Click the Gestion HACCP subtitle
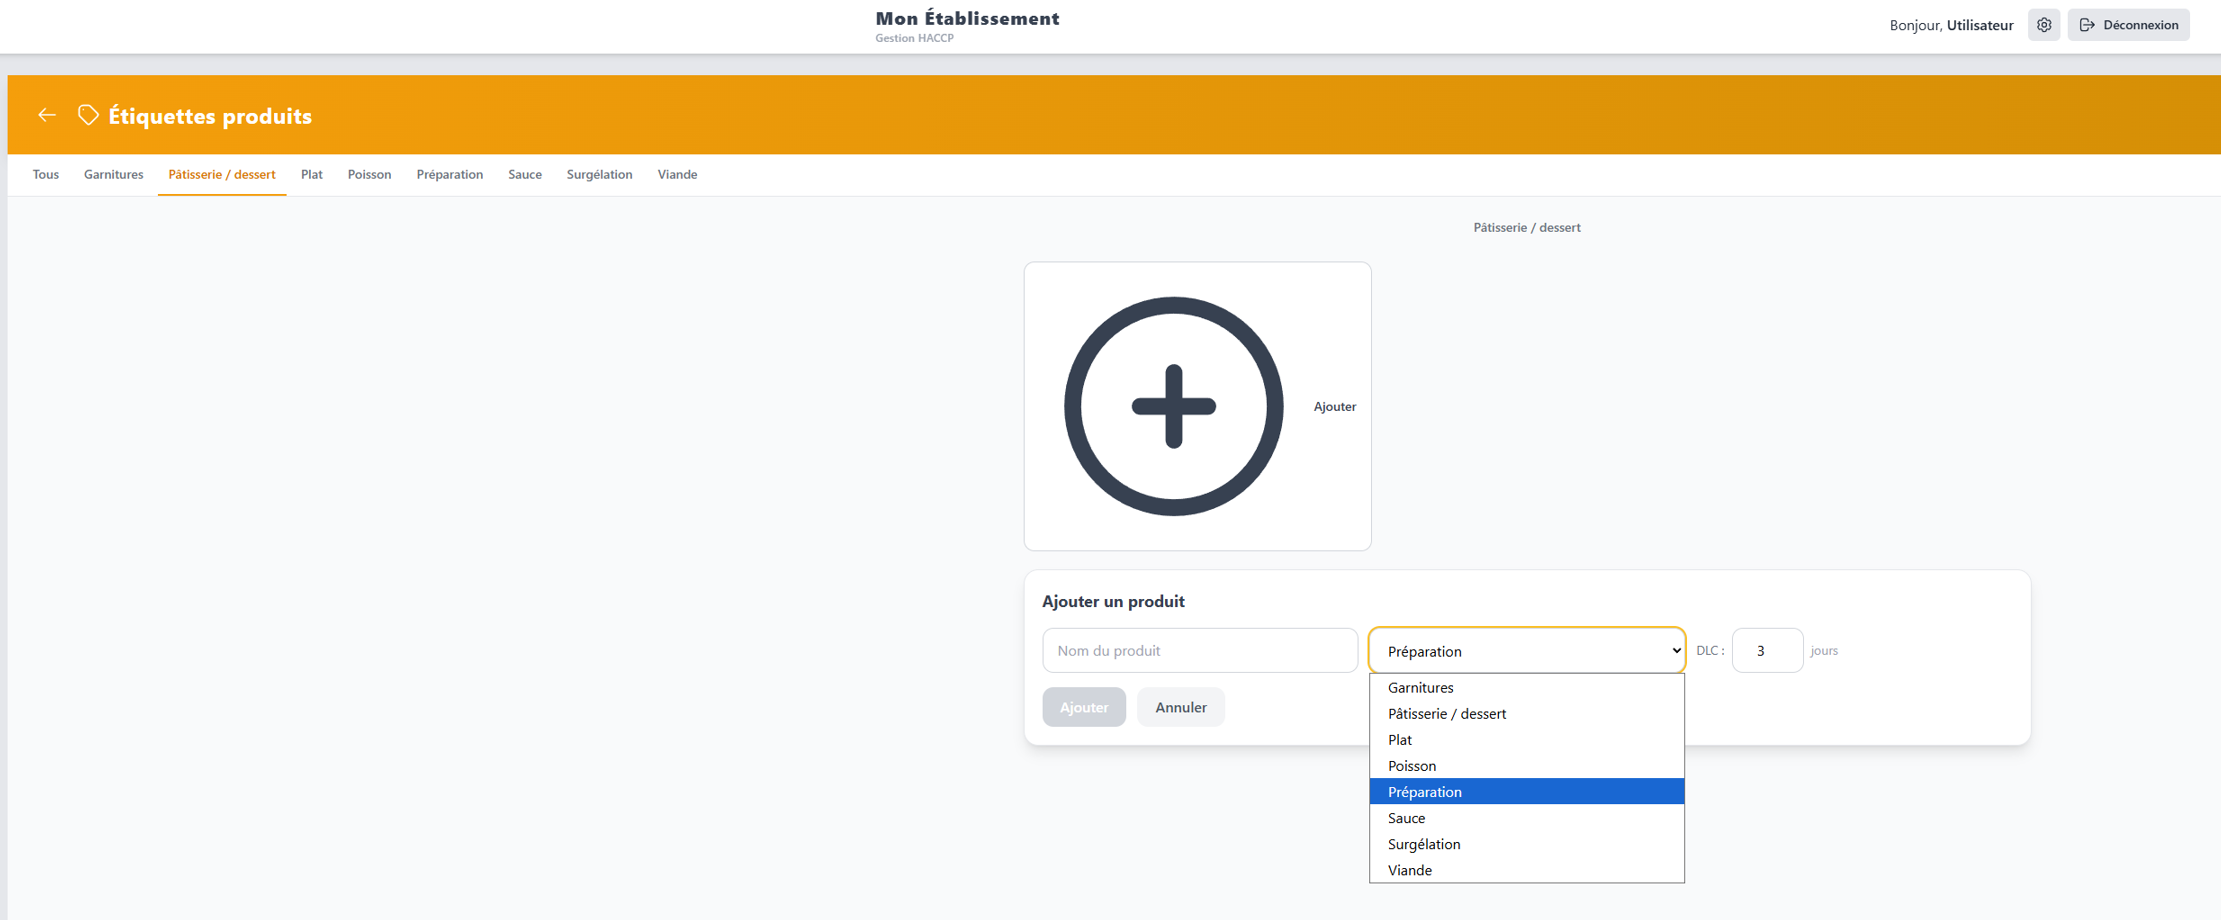Screen dimensions: 2221x920 (x=914, y=38)
